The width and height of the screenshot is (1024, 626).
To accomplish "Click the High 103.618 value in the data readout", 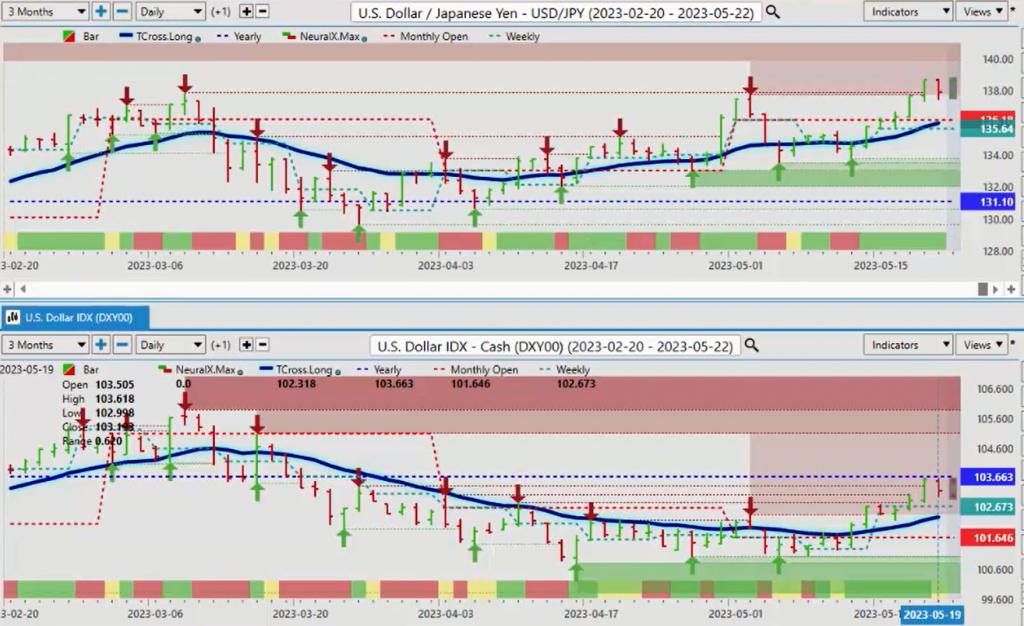I will [x=114, y=399].
